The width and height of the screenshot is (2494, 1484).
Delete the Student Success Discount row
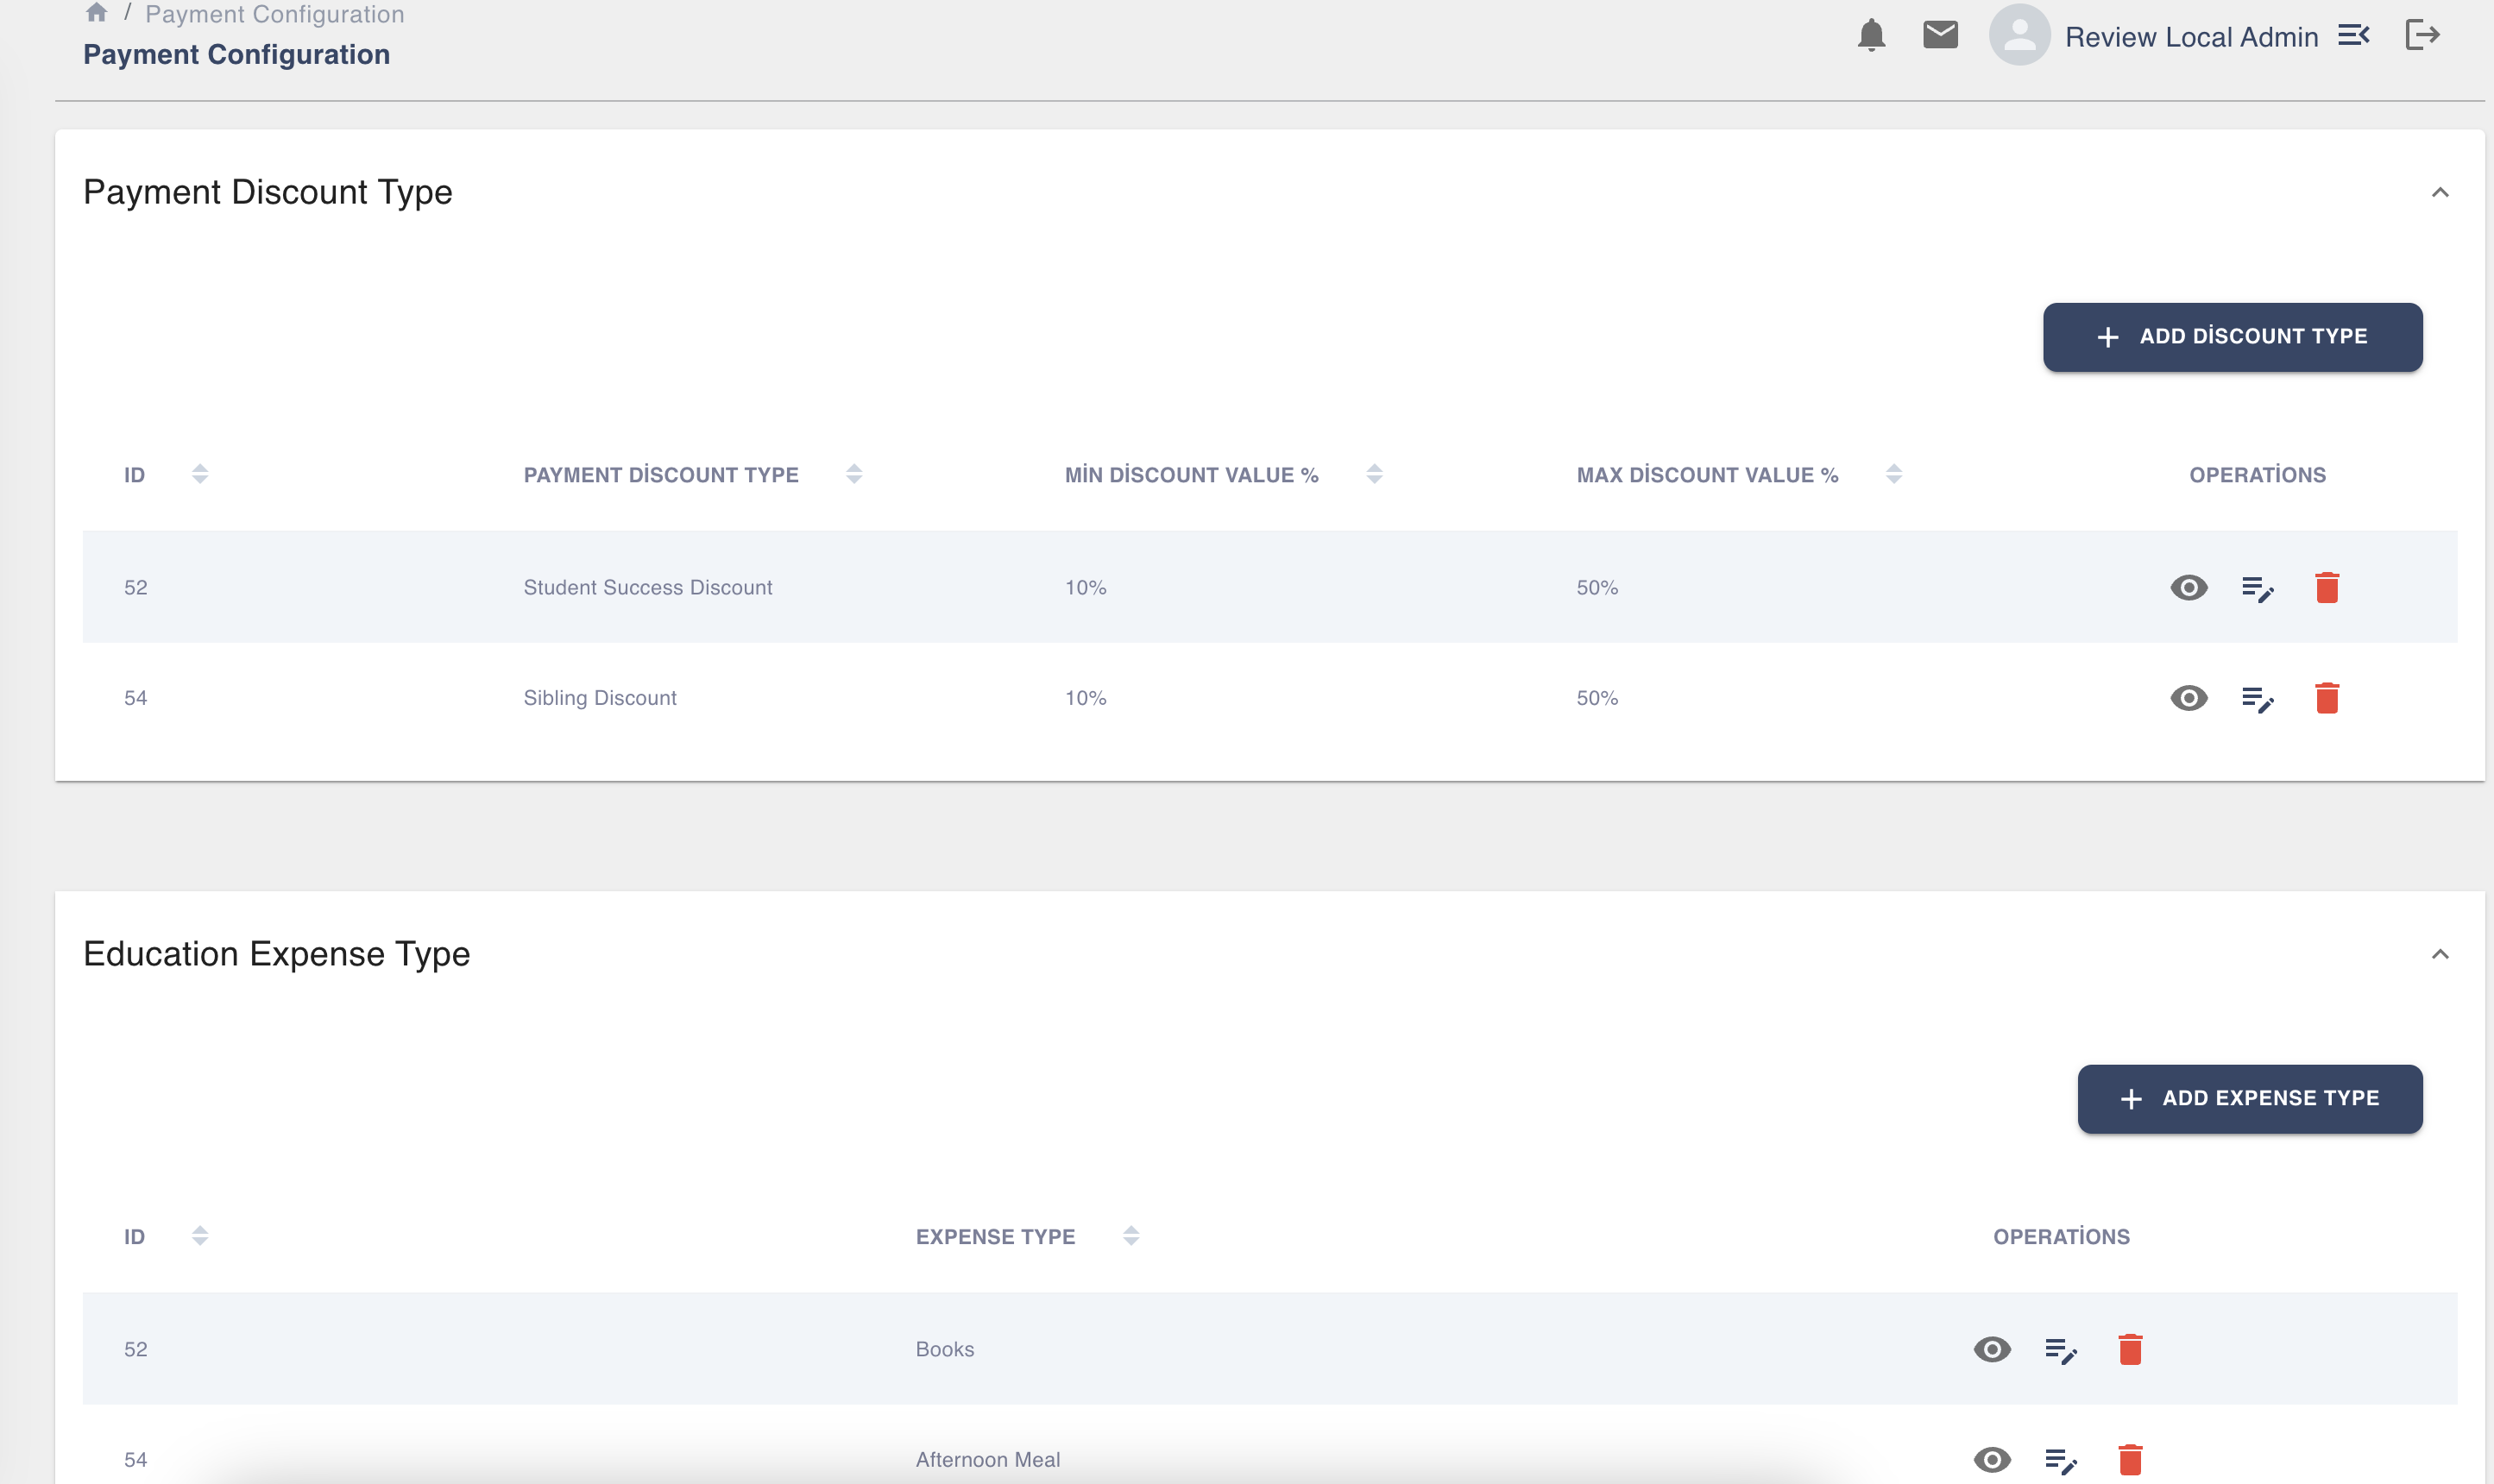click(x=2327, y=587)
